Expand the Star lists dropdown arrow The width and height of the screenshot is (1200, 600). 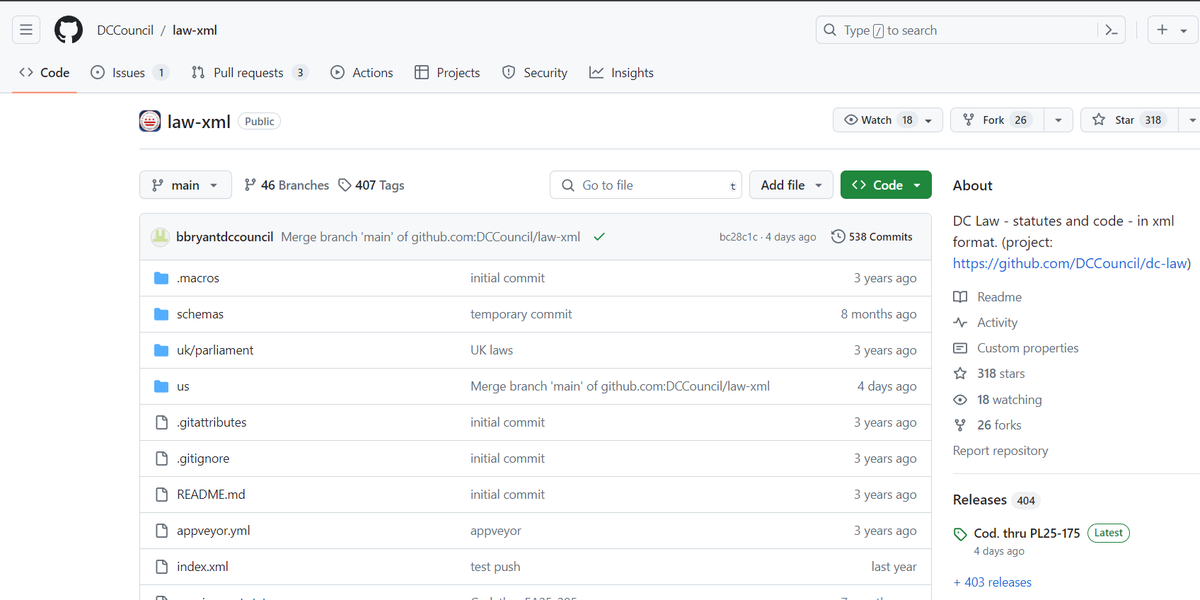click(x=1190, y=120)
